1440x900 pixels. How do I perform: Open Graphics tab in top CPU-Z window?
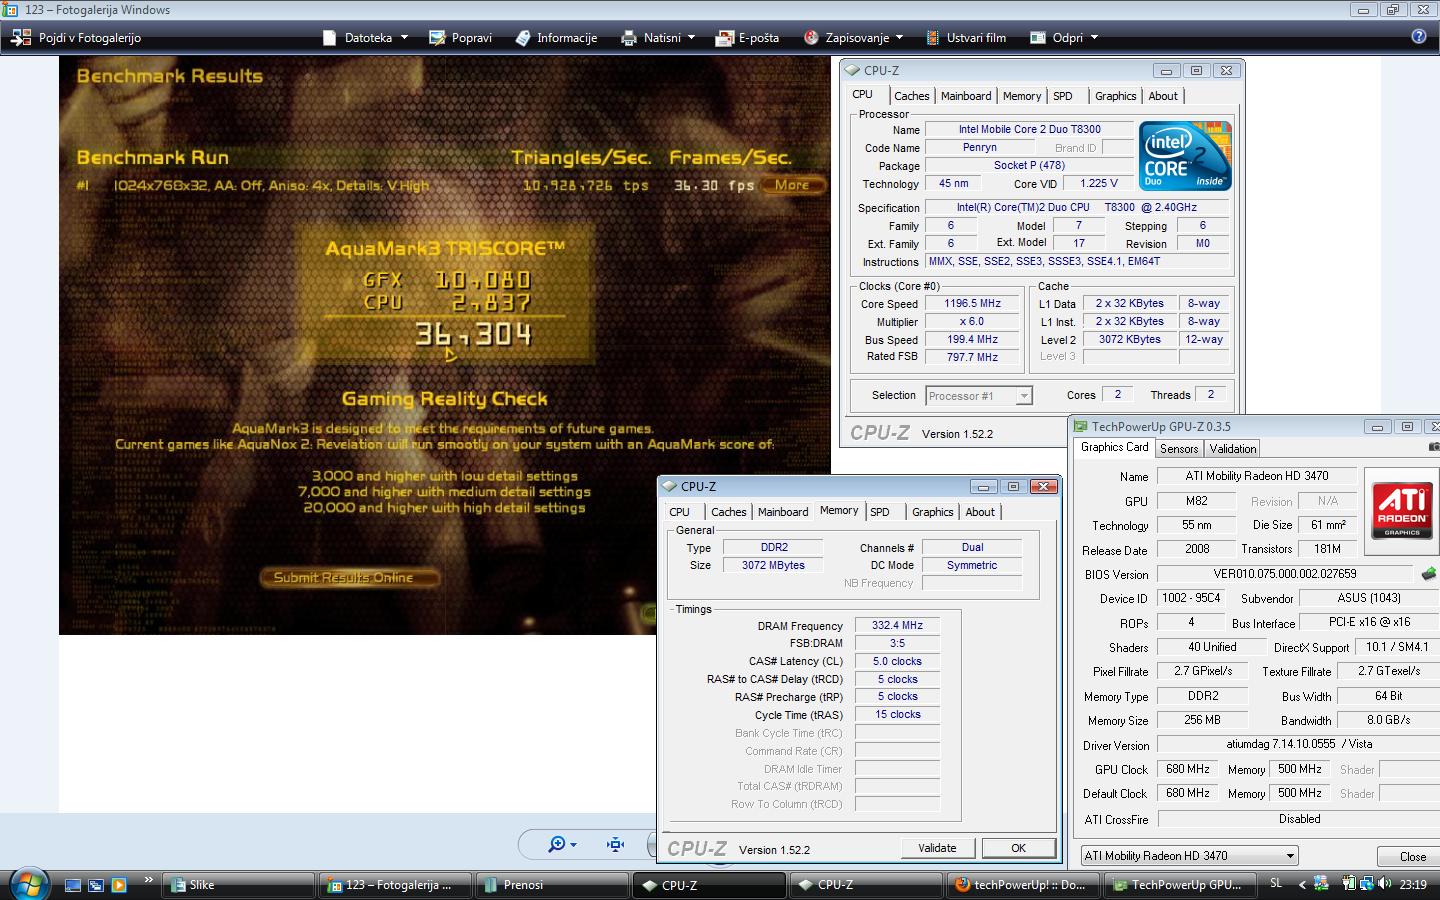point(1115,96)
